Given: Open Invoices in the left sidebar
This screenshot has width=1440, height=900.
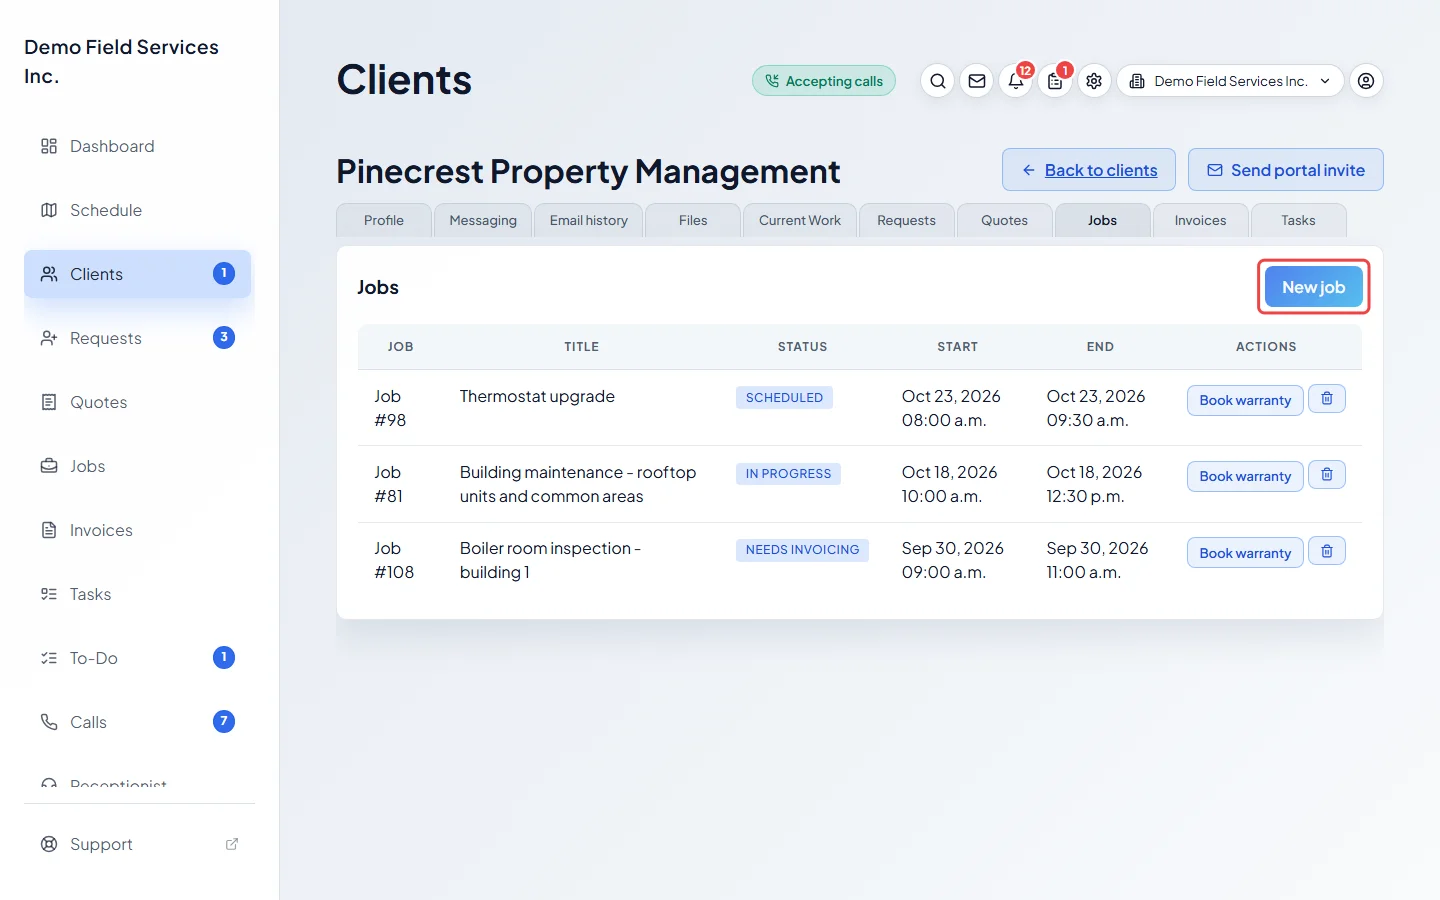Looking at the screenshot, I should [138, 530].
